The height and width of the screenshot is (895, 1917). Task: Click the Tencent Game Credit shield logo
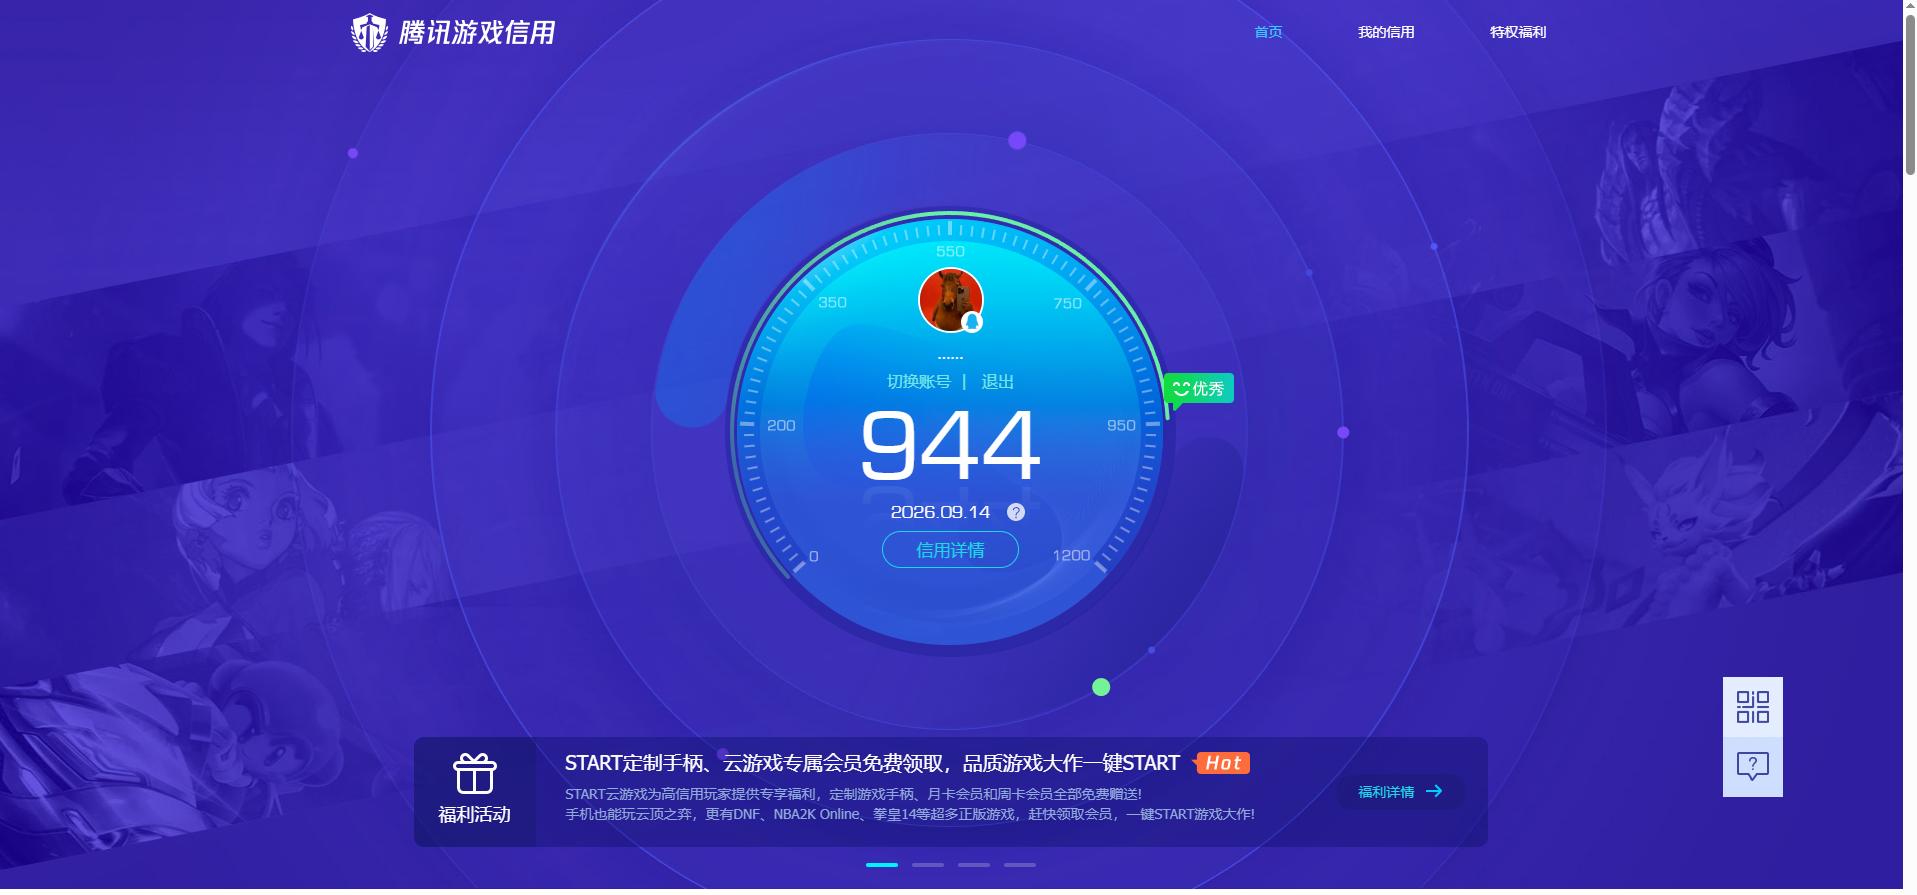coord(369,33)
